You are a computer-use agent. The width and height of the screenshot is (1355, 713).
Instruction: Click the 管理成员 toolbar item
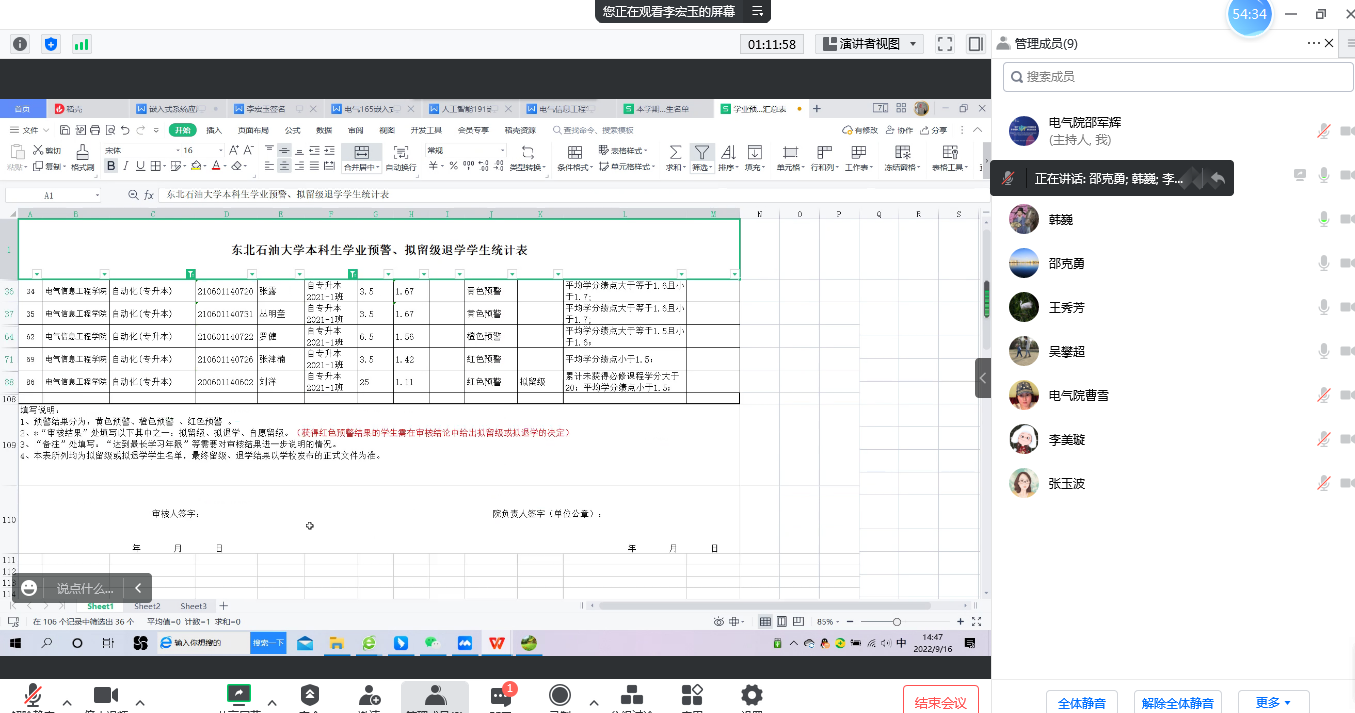[435, 697]
